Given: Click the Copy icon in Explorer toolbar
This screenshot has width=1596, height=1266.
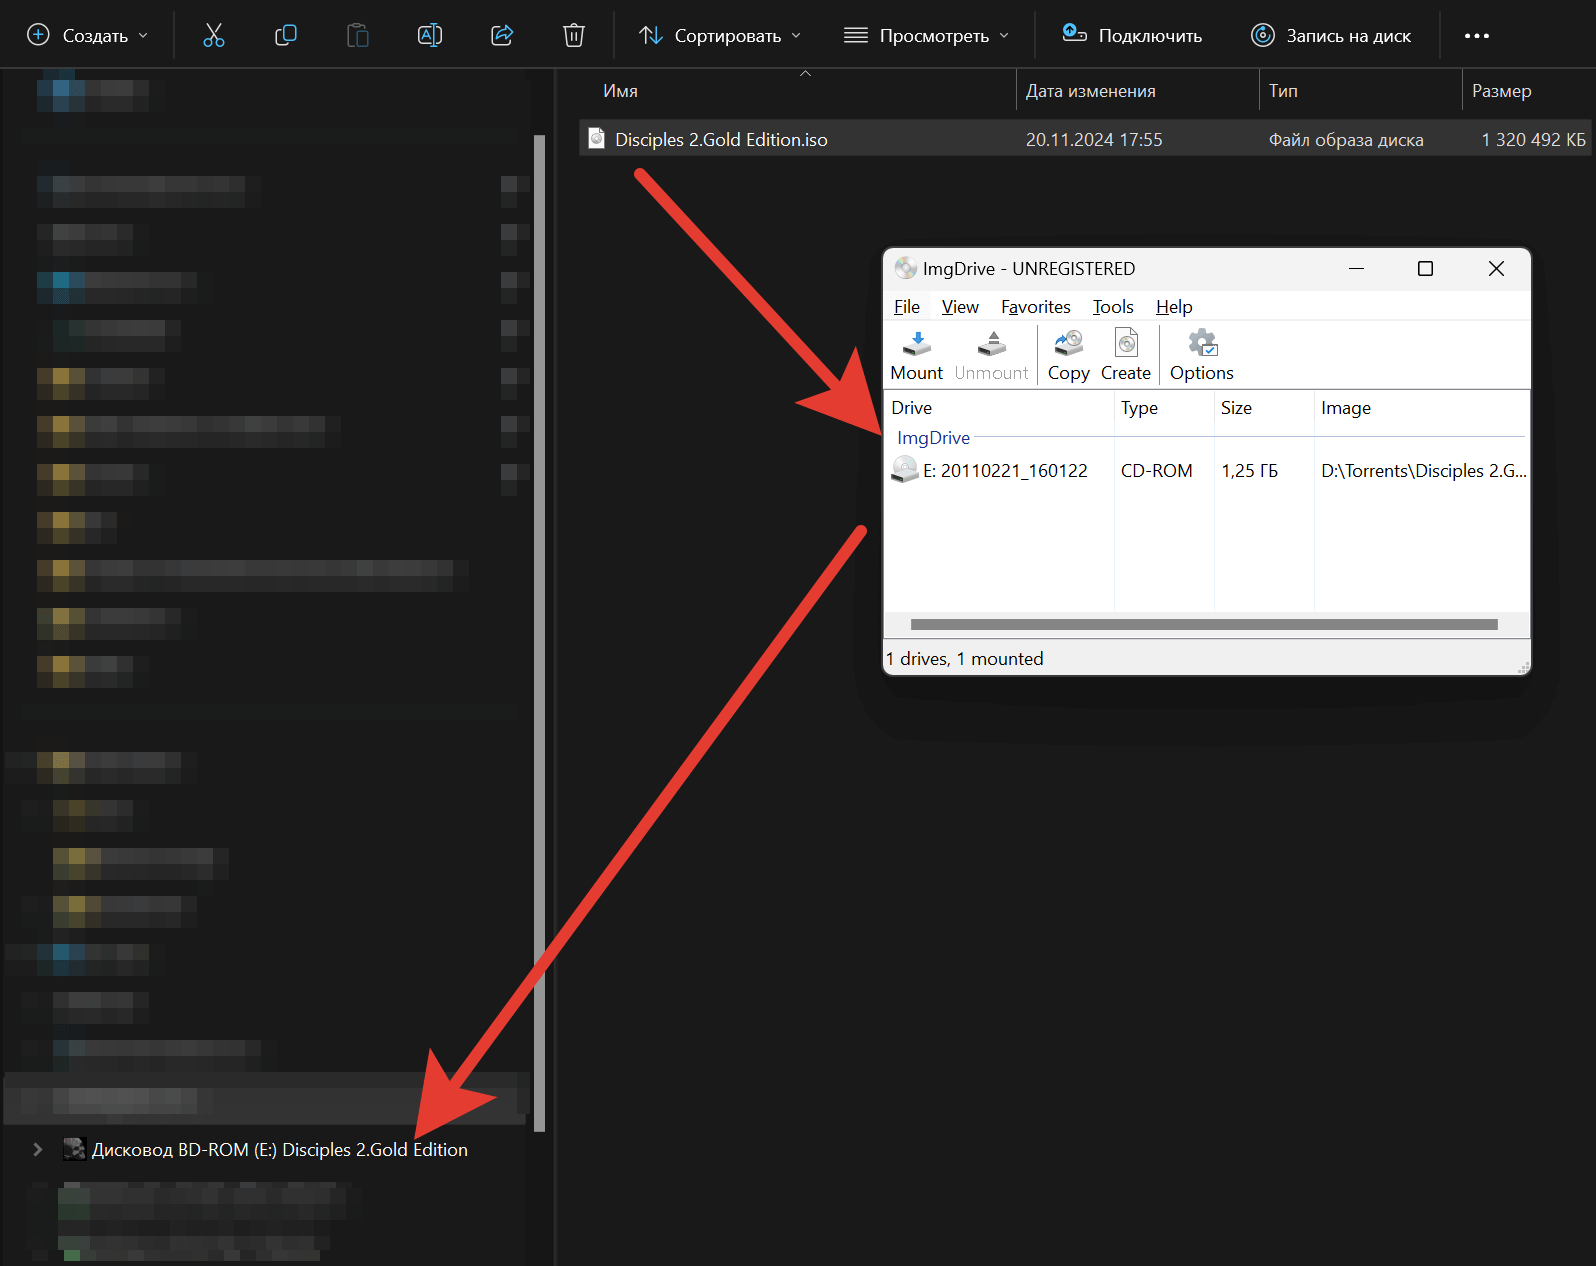Looking at the screenshot, I should coord(285,35).
